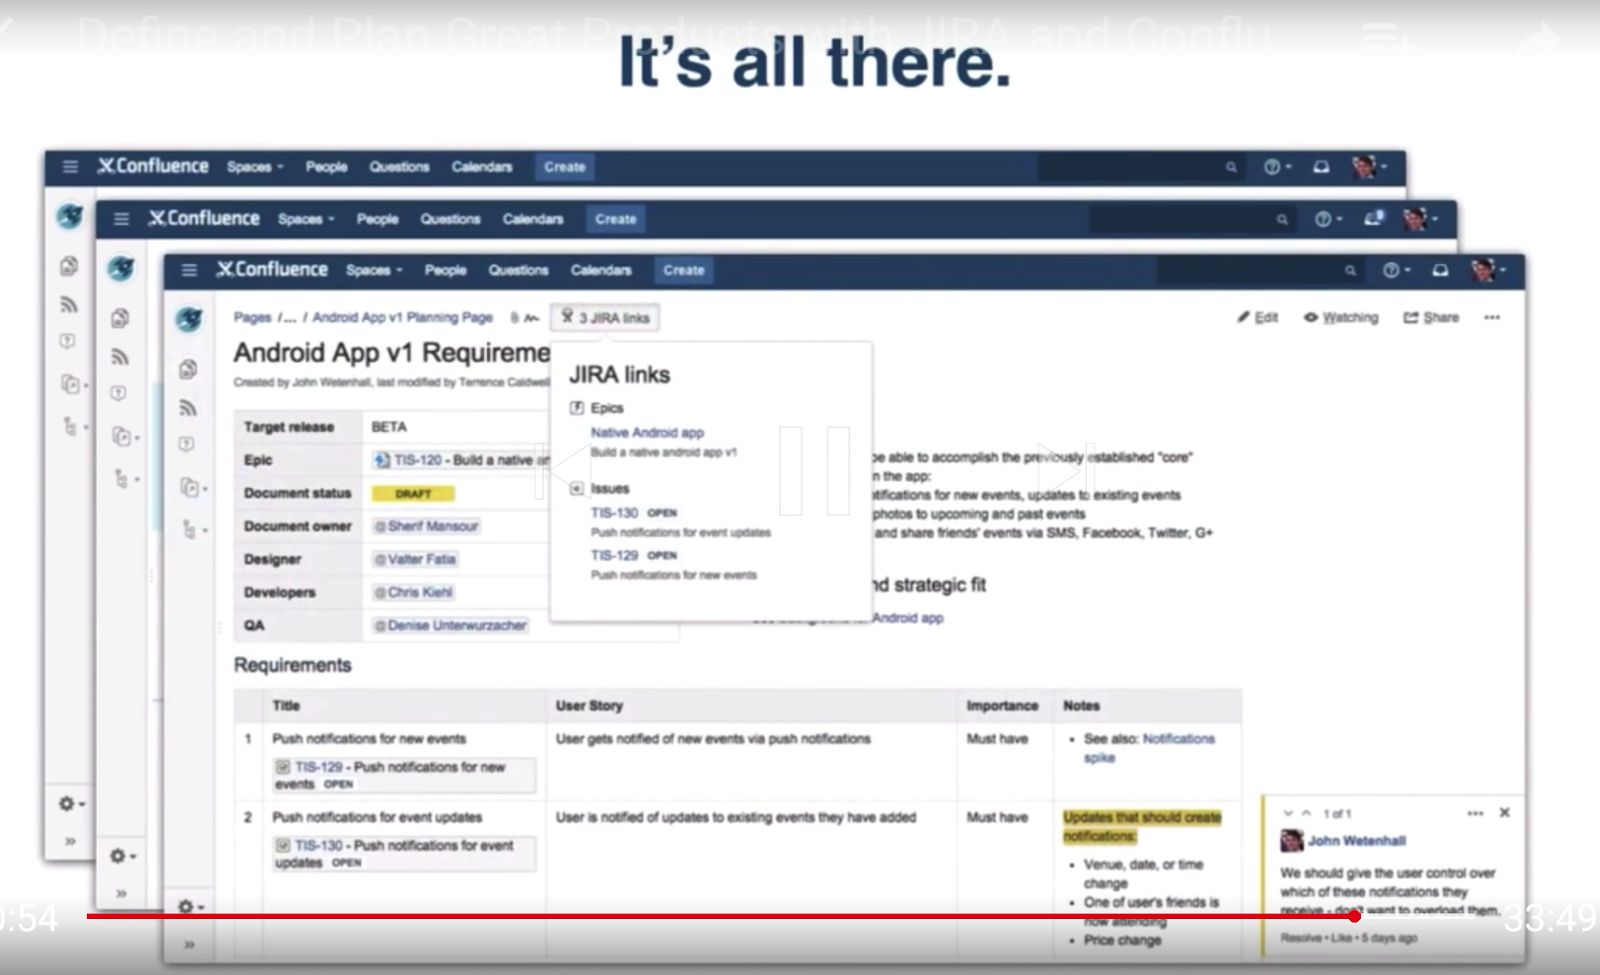Viewport: 1600px width, 975px height.
Task: Open Calendars in the back window nav
Action: [x=482, y=167]
